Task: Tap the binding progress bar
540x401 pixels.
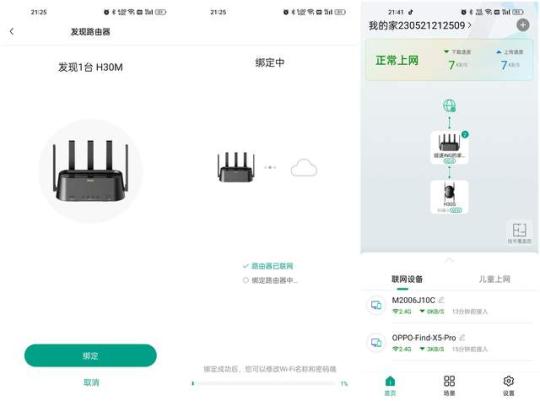Action: pos(264,383)
